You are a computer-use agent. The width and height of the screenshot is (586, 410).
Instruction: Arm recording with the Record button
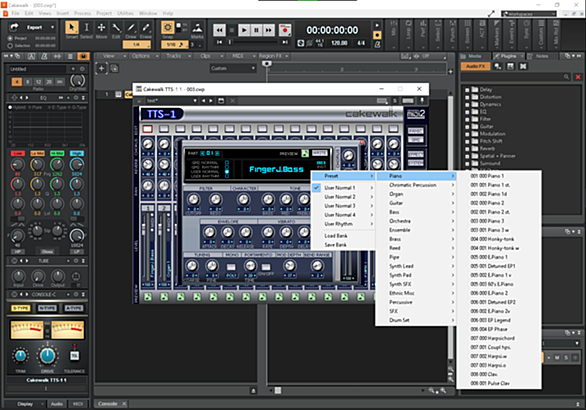click(x=285, y=30)
